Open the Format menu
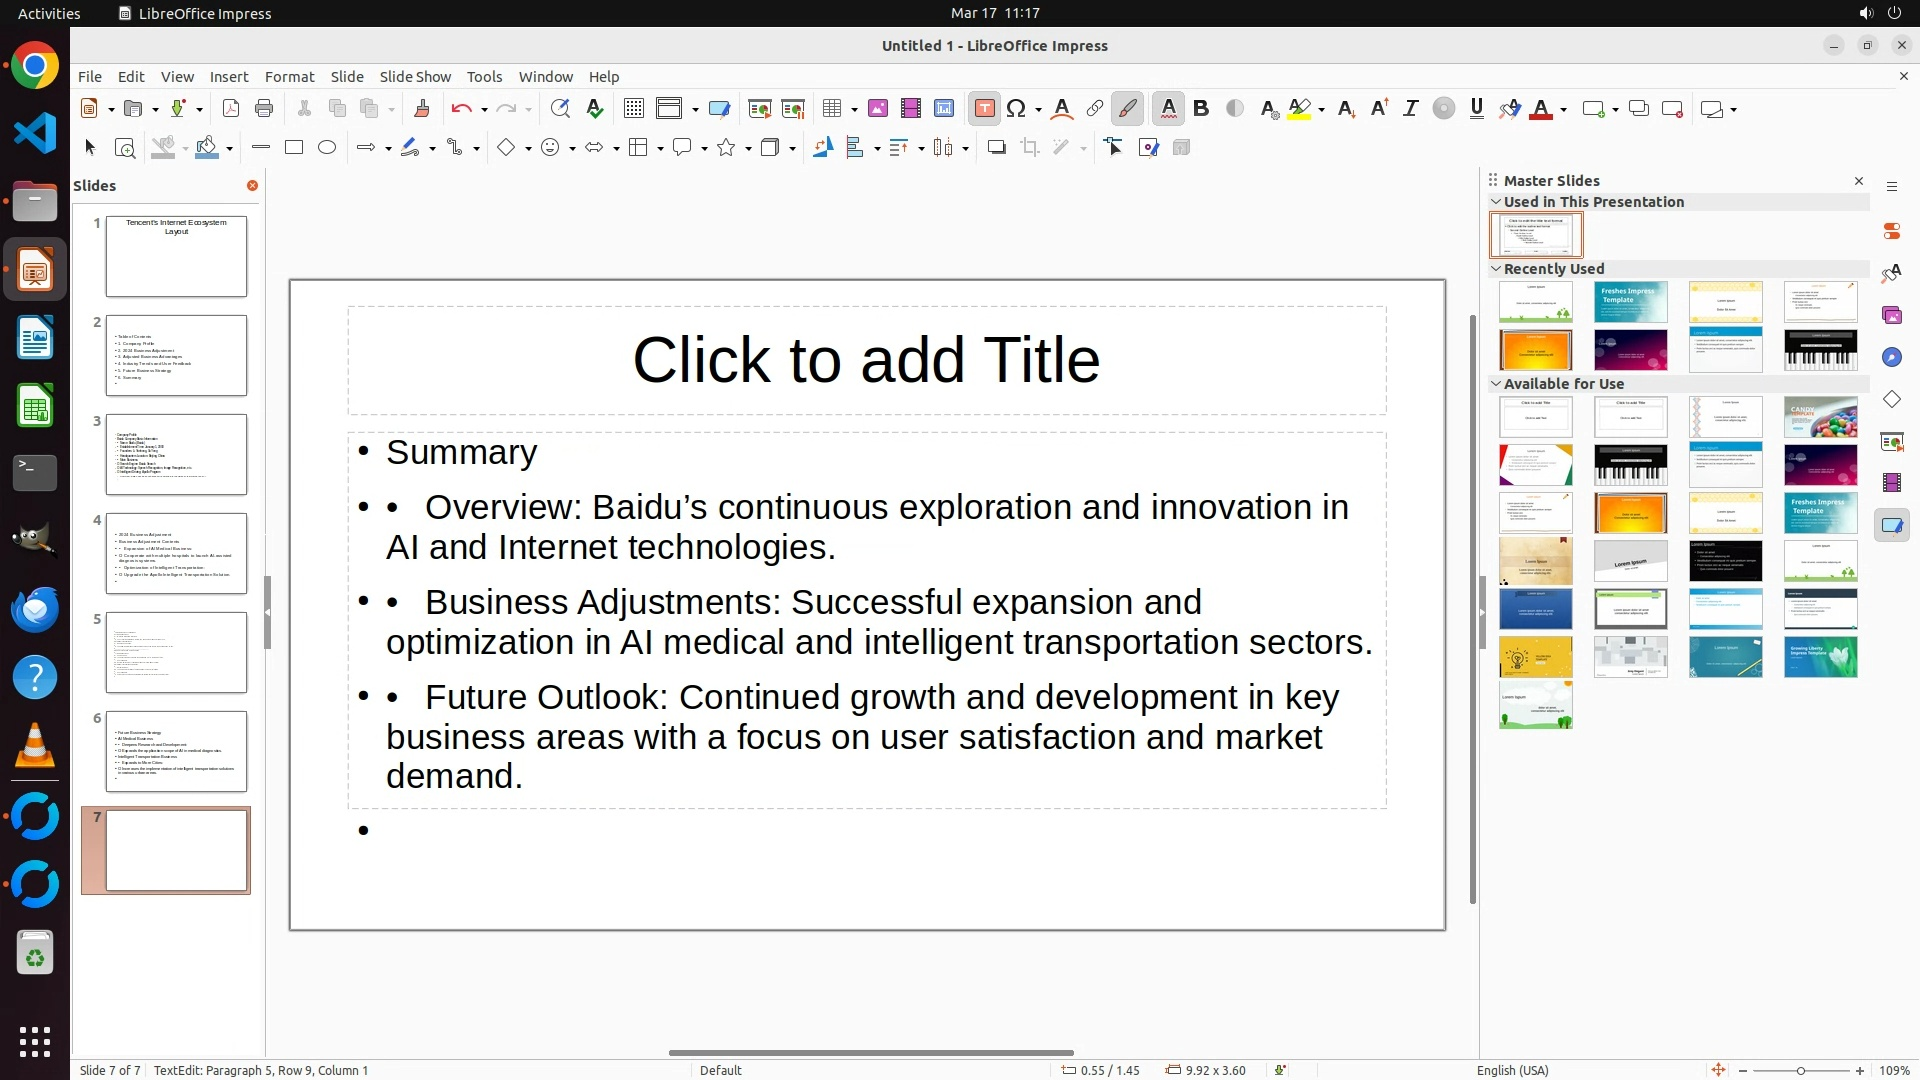This screenshot has height=1080, width=1920. tap(289, 77)
